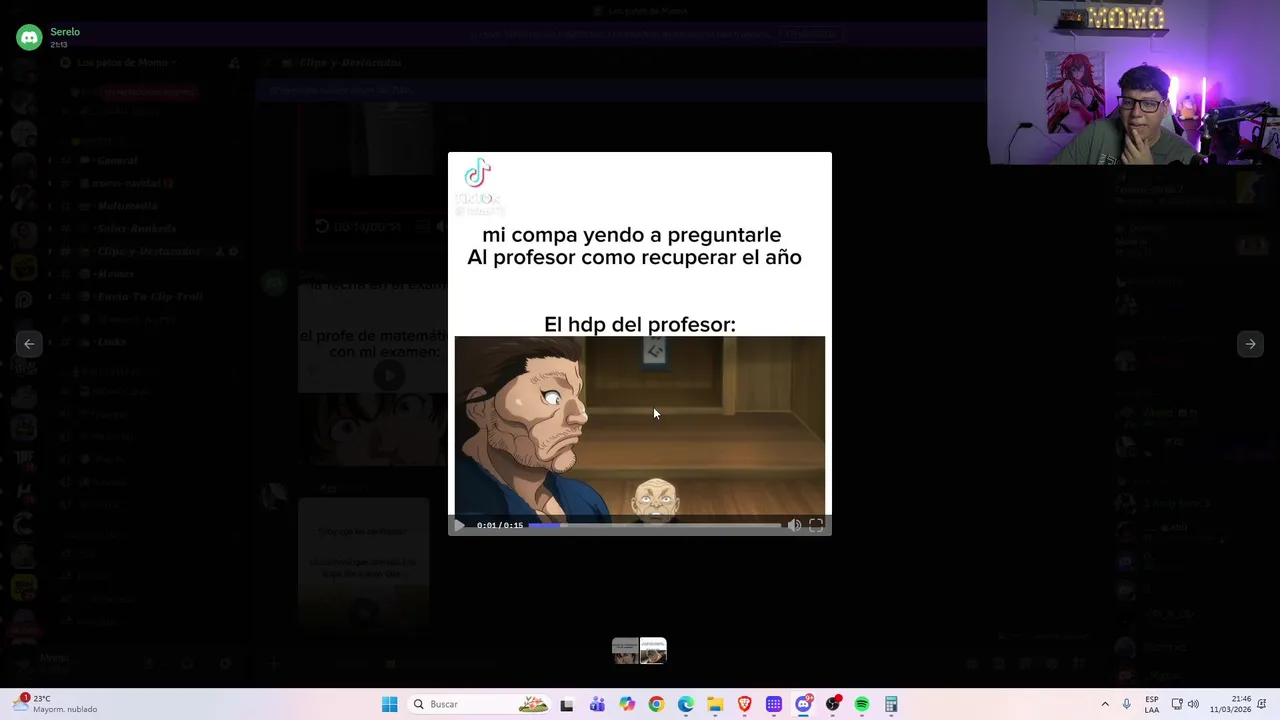Go to next media with right arrow

pos(1250,343)
